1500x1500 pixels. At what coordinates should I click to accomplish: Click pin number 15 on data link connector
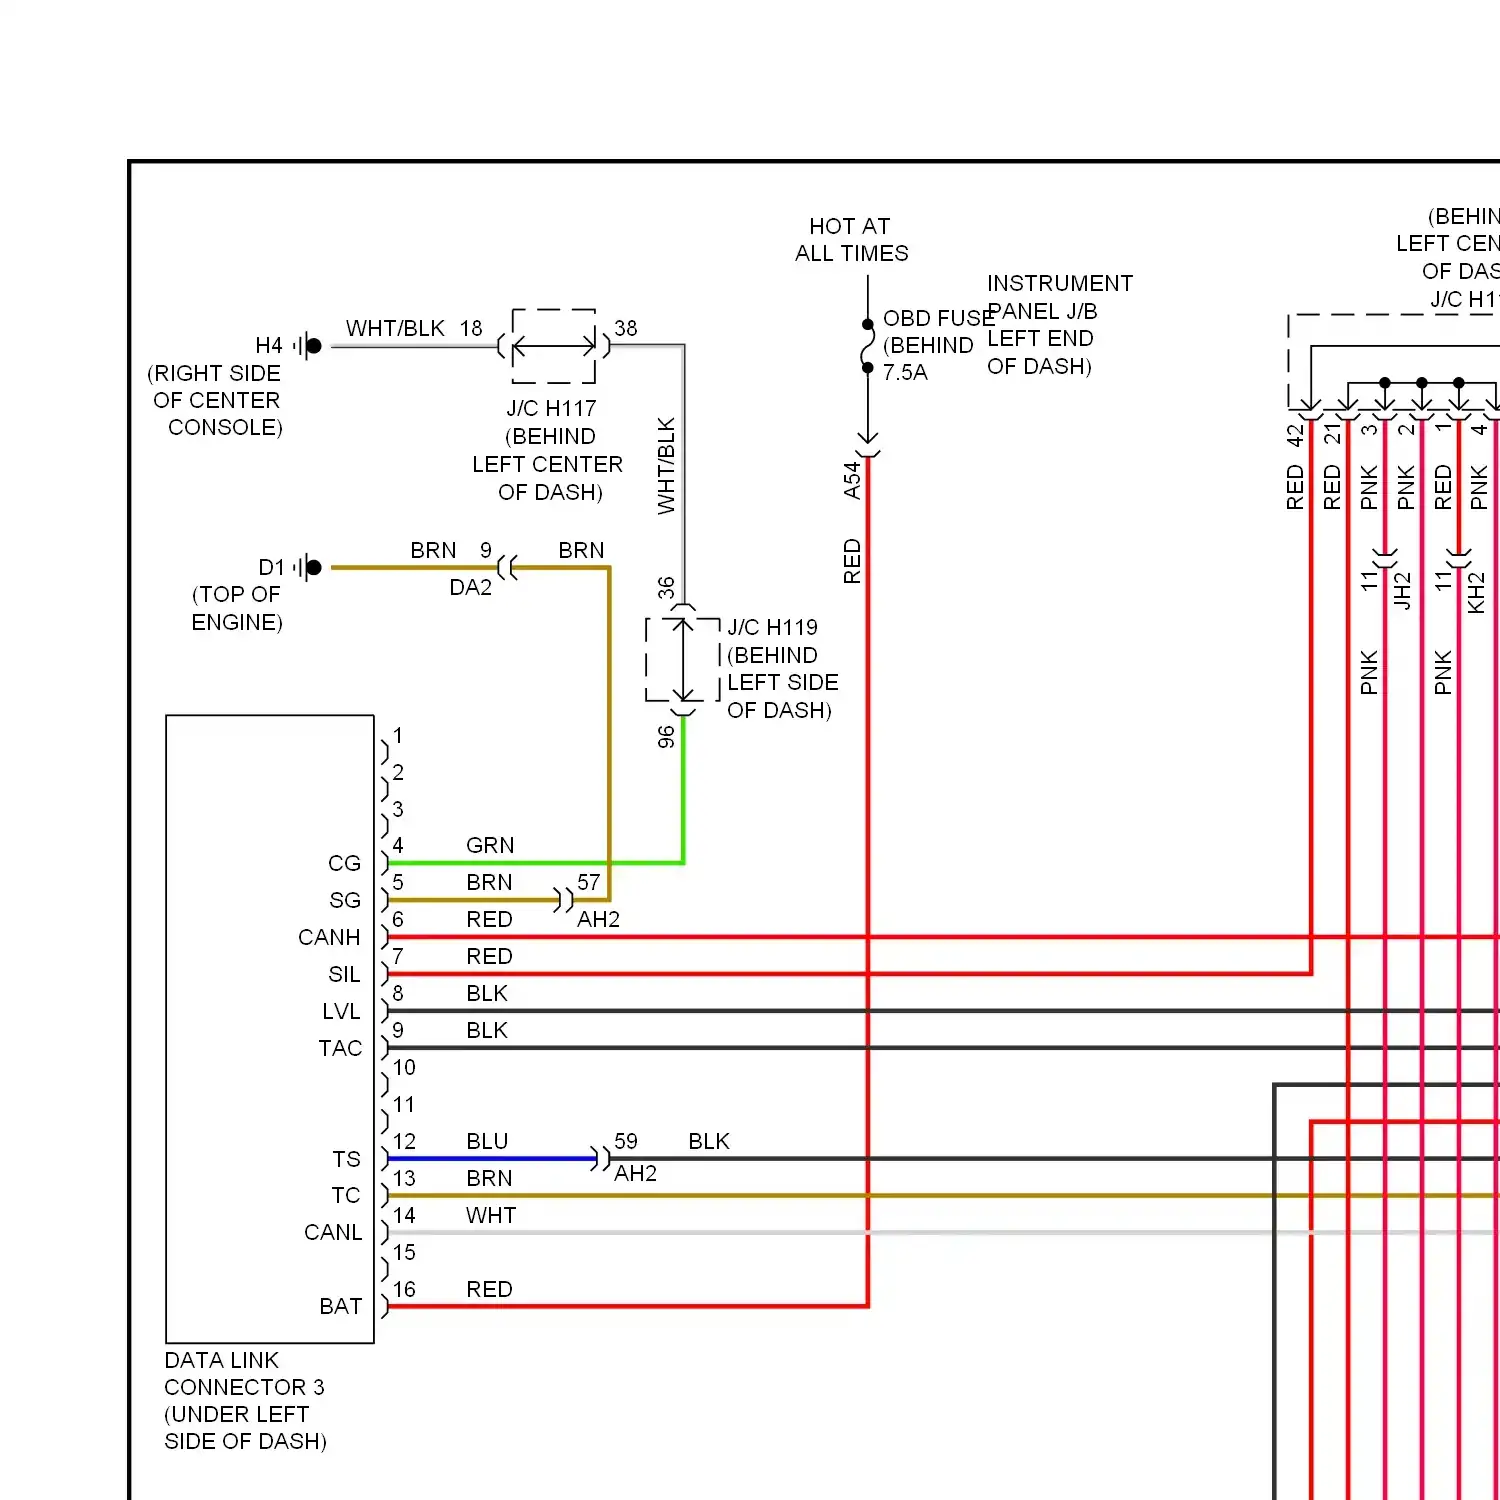404,1252
